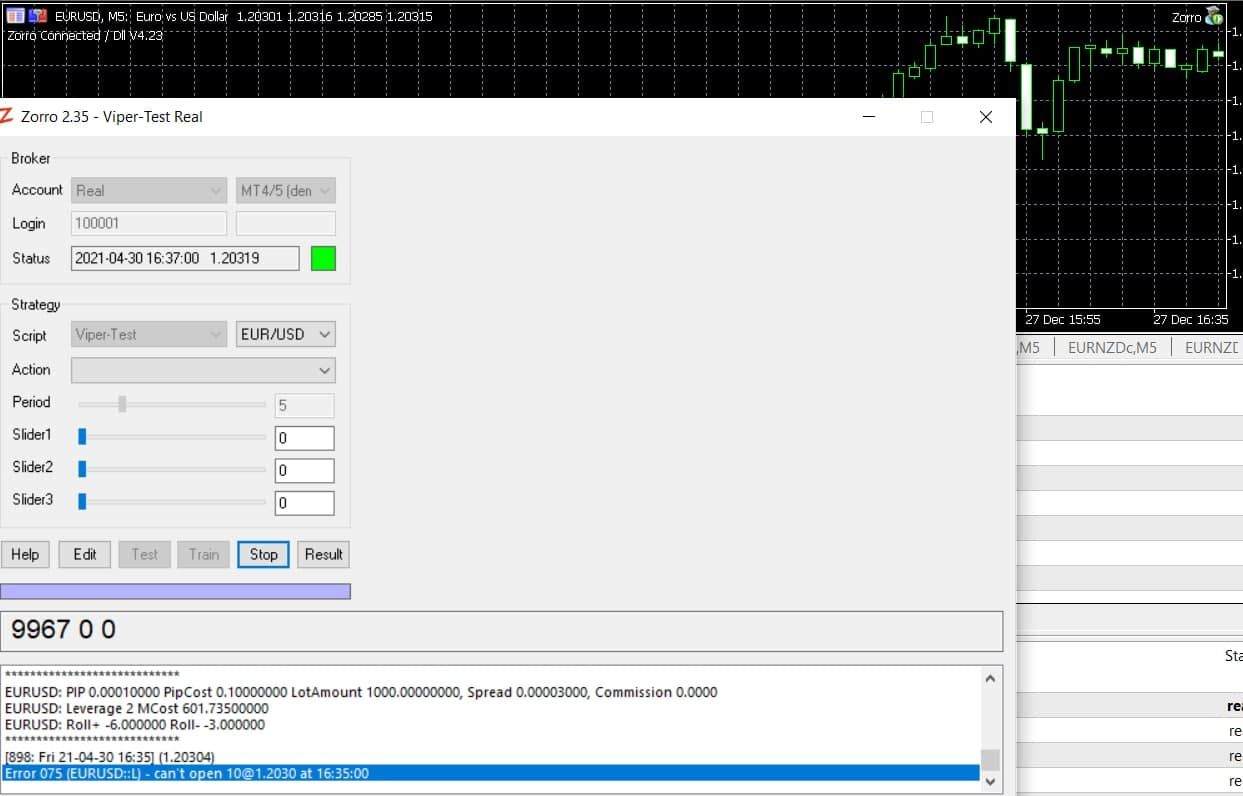Switch to the EURNZDc,M5 chart tab
The height and width of the screenshot is (796, 1243).
[x=1112, y=347]
